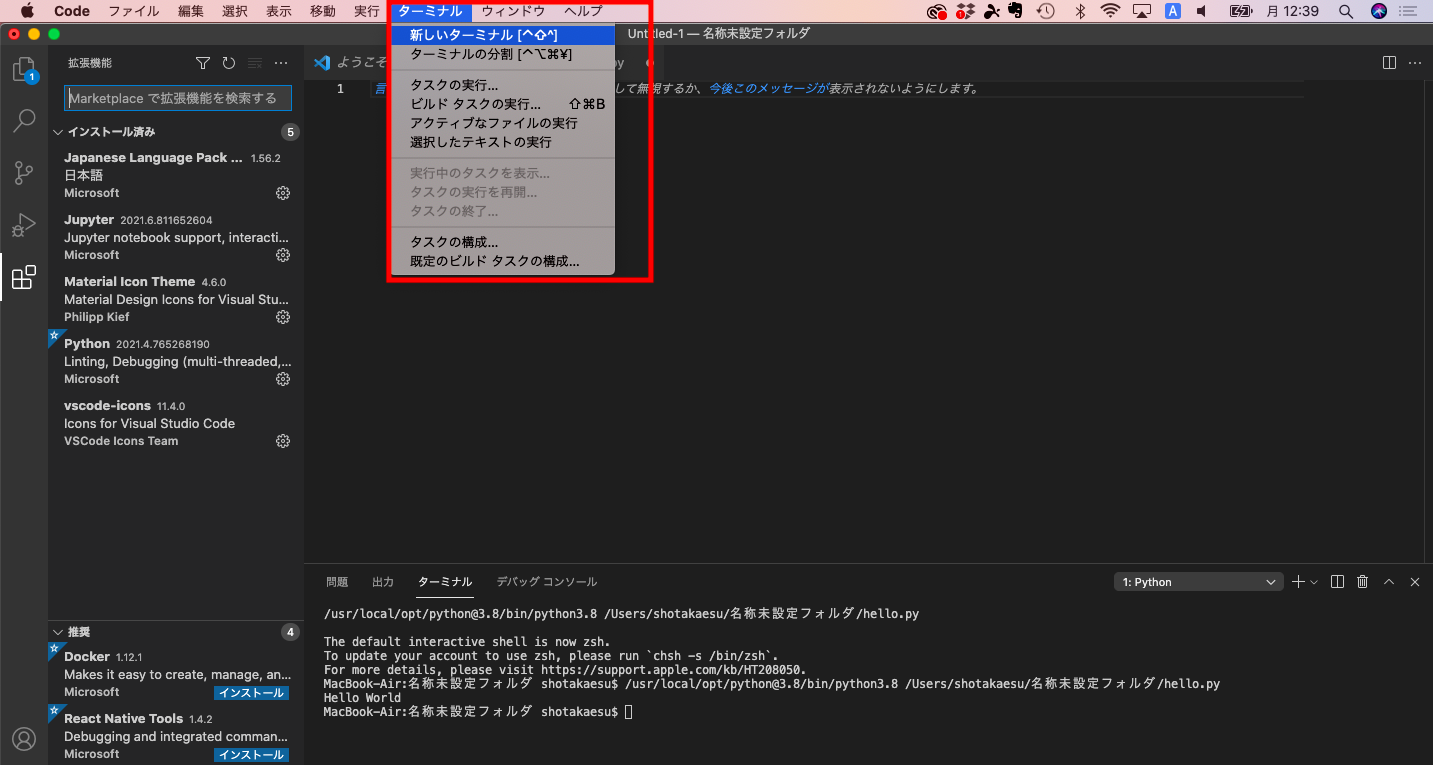The width and height of the screenshot is (1433, 765).
Task: Select タスクの実行... menu entry
Action: coord(502,85)
